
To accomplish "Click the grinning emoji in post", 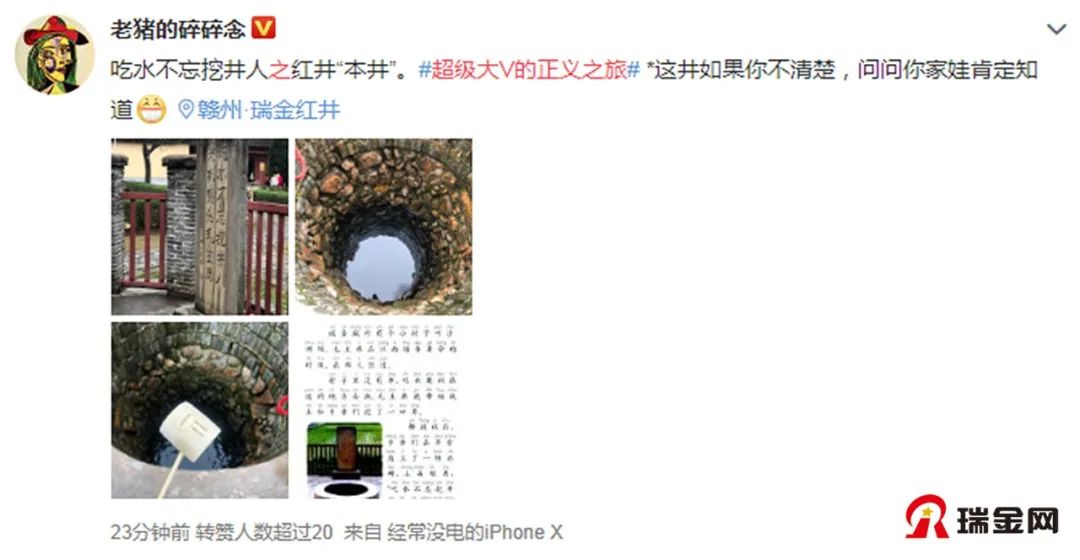I will tap(152, 110).
